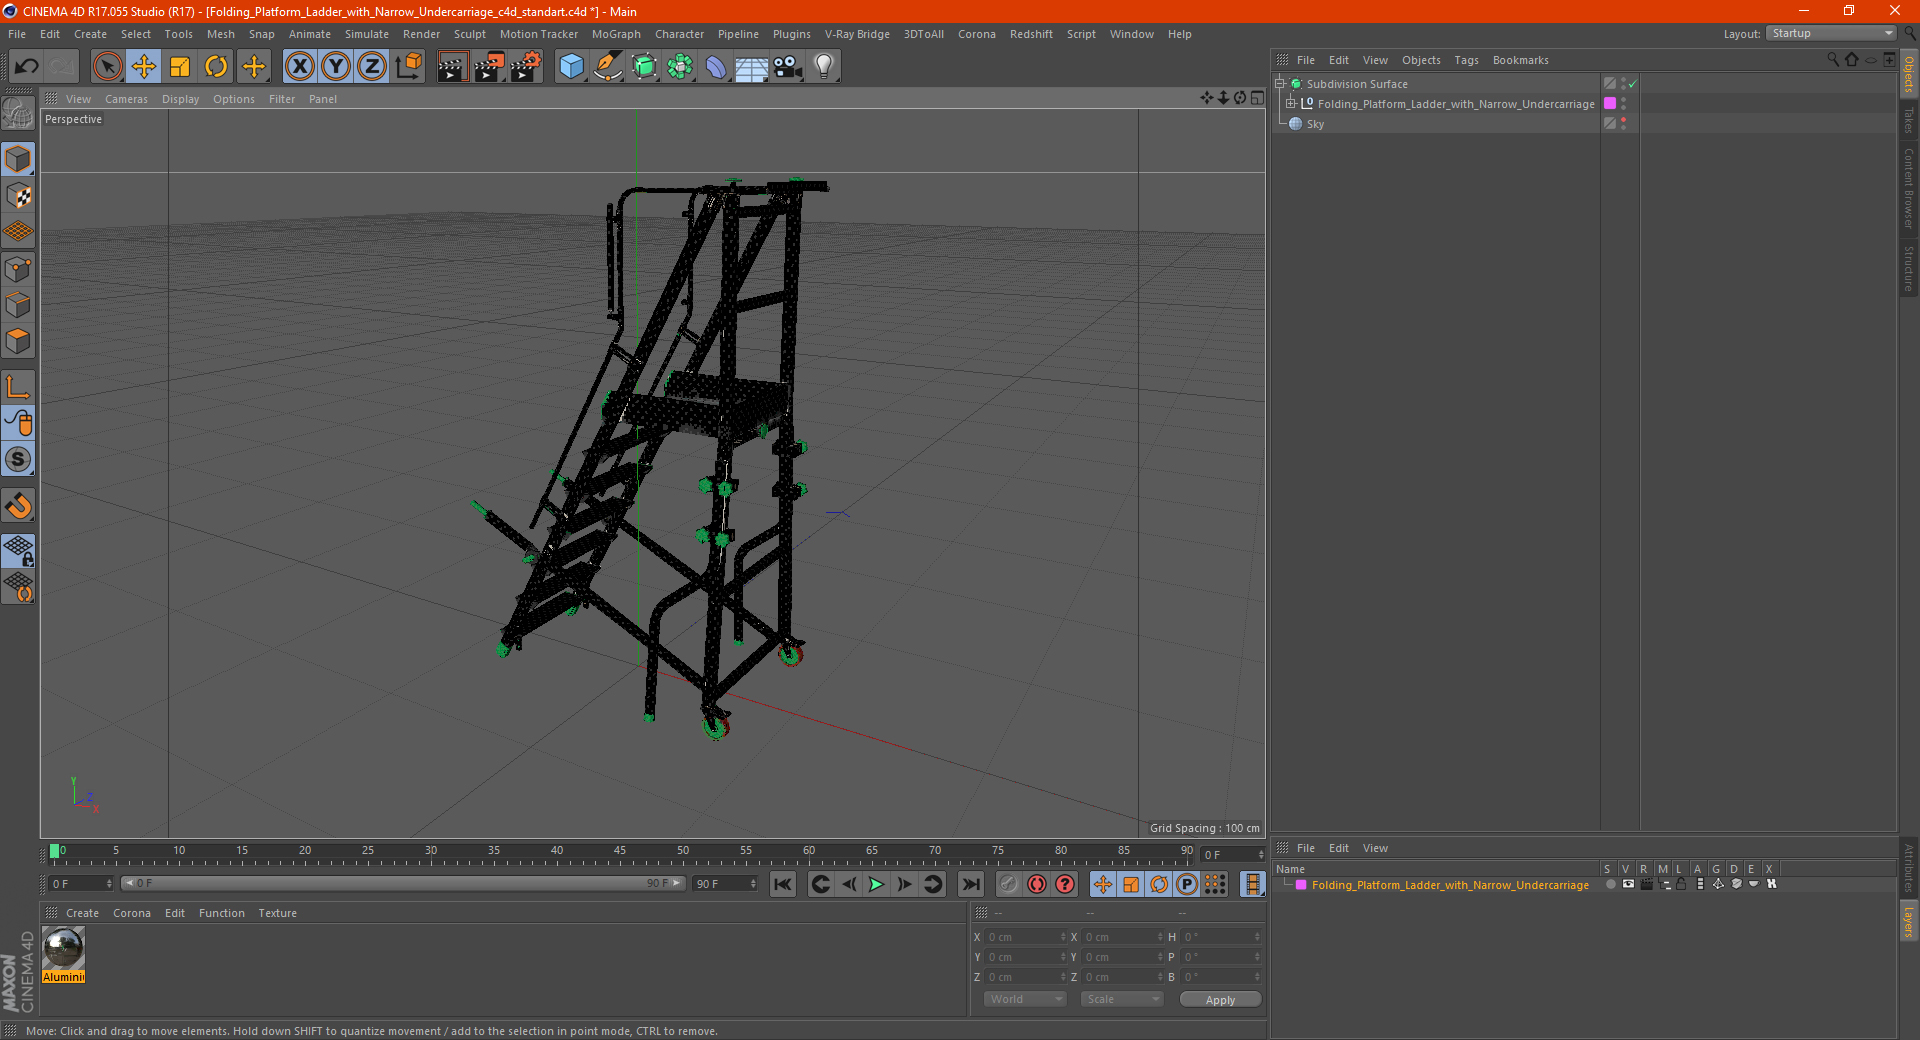
Task: Toggle Y axis lock
Action: 336,67
